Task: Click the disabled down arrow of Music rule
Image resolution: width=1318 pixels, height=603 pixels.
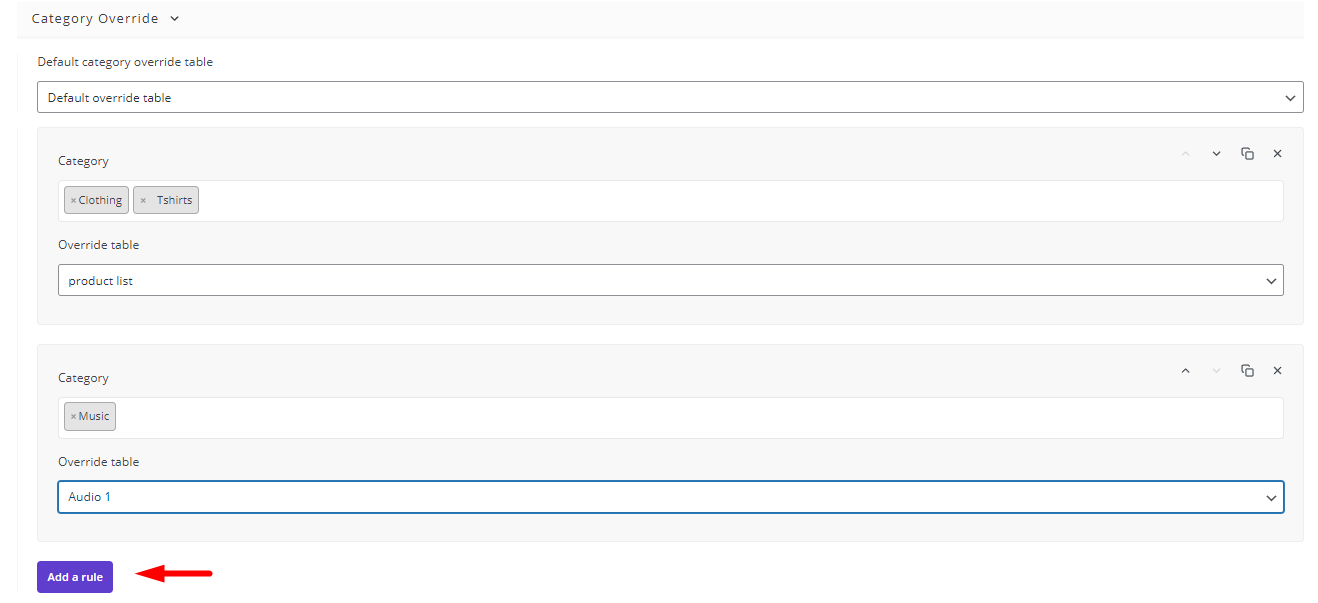Action: [1216, 371]
